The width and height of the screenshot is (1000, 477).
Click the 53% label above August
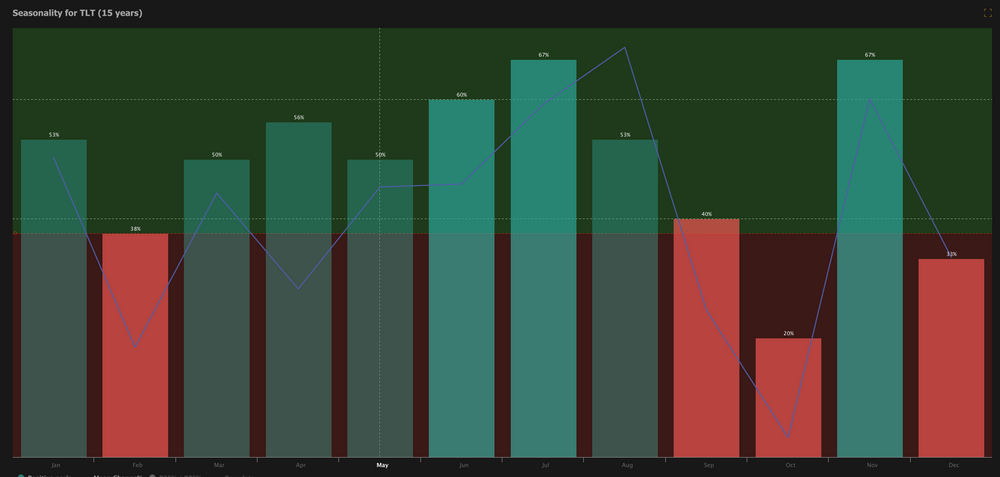(625, 135)
